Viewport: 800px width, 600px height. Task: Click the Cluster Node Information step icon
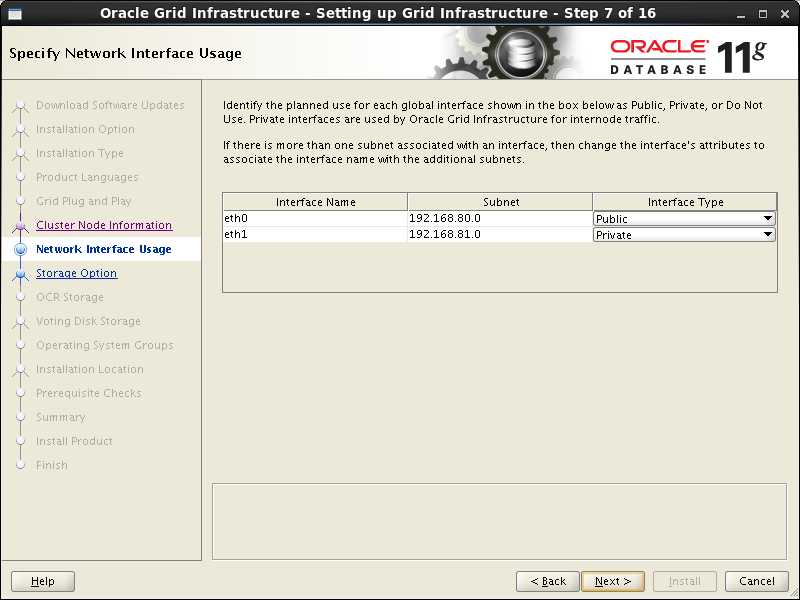(x=20, y=226)
